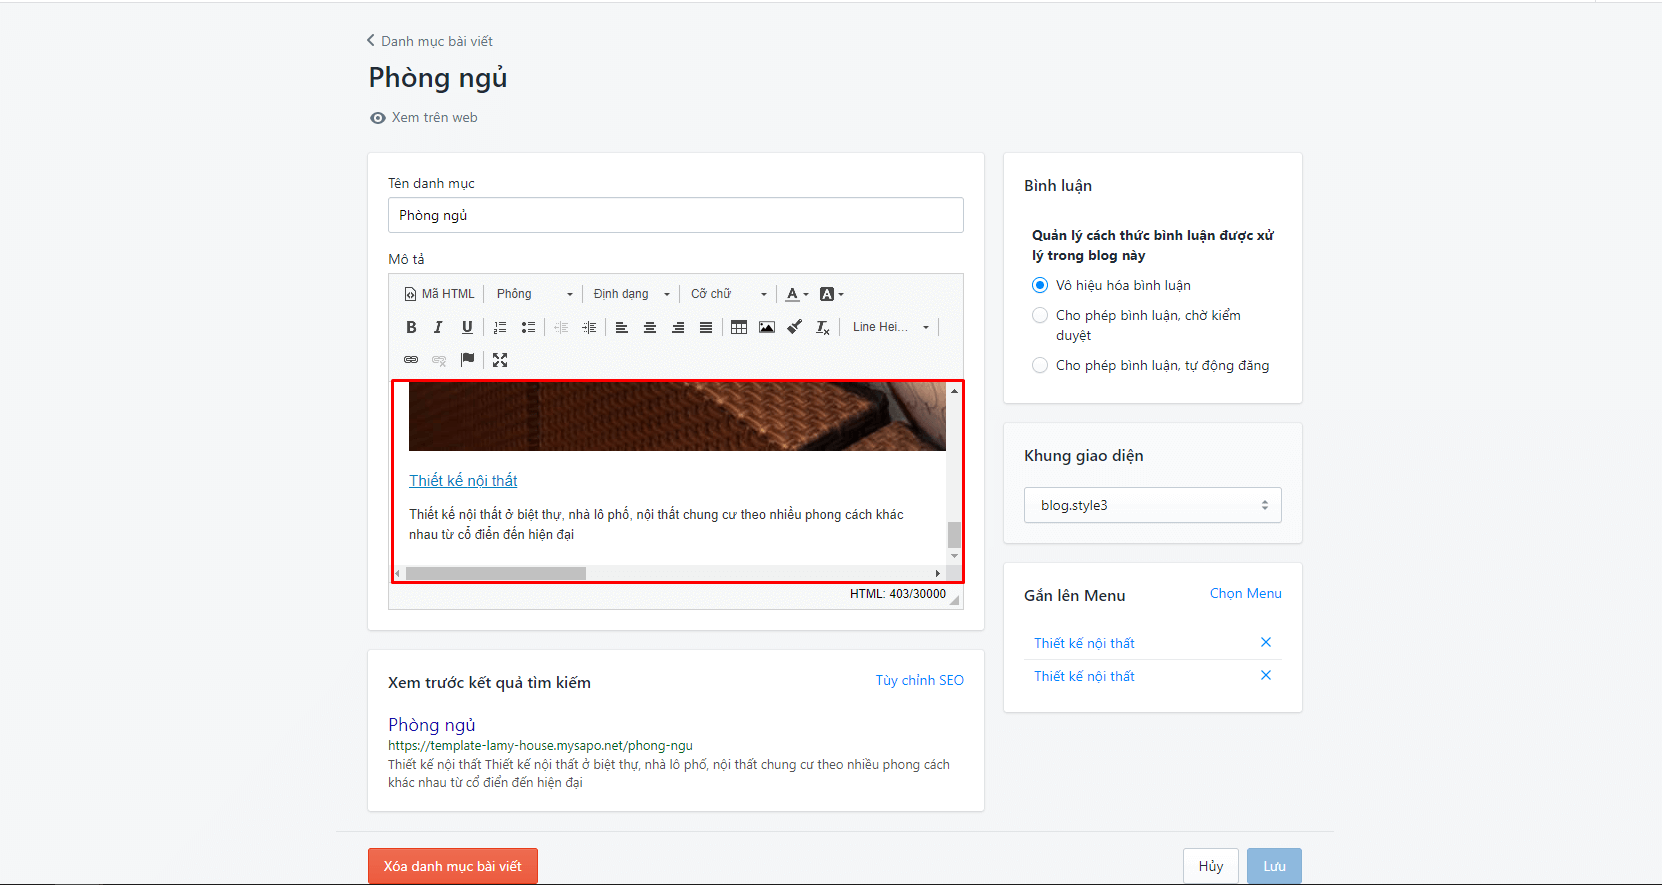This screenshot has height=885, width=1662.
Task: Open first Thiết kế nội thất menu link
Action: 1084,643
